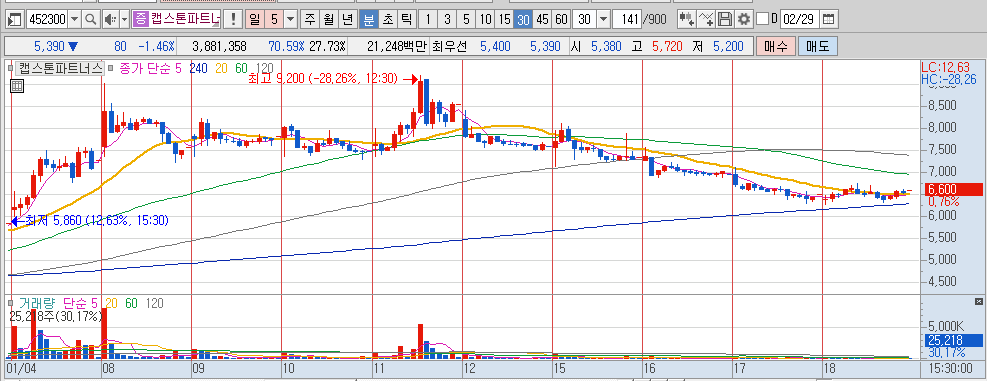Click the speaker sound icon
Image resolution: width=987 pixels, height=381 pixels.
tap(110, 20)
